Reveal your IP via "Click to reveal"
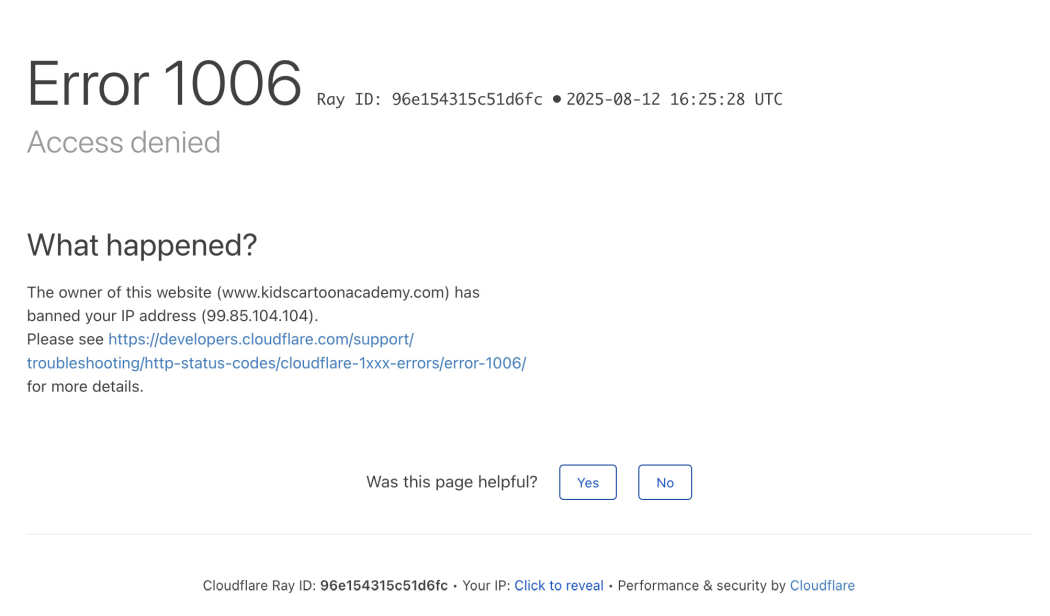The image size is (1050, 616). click(x=559, y=586)
